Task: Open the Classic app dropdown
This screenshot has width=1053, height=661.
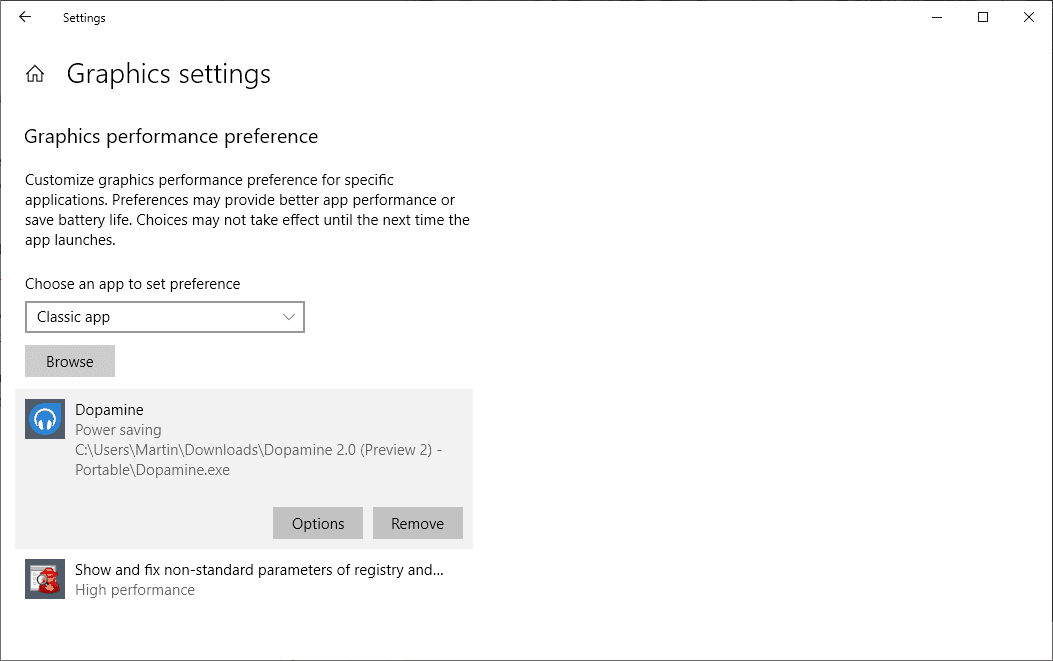Action: tap(165, 317)
